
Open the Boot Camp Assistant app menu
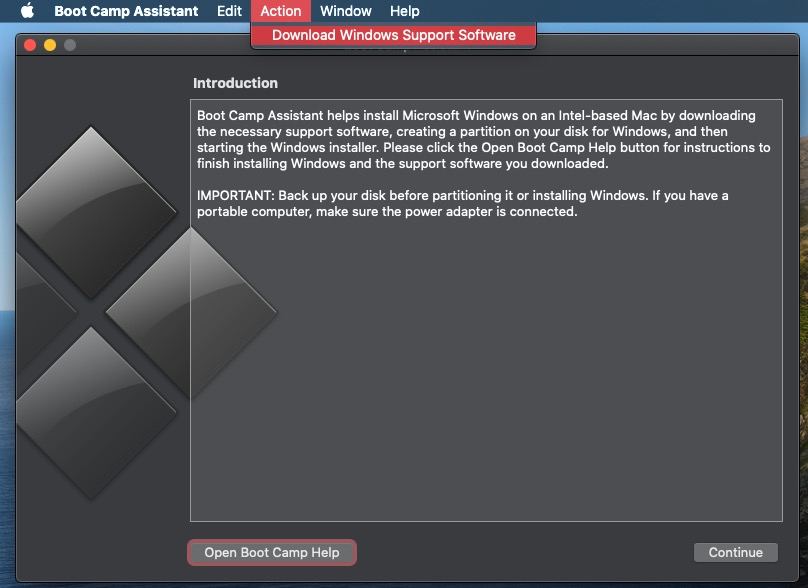tap(126, 11)
